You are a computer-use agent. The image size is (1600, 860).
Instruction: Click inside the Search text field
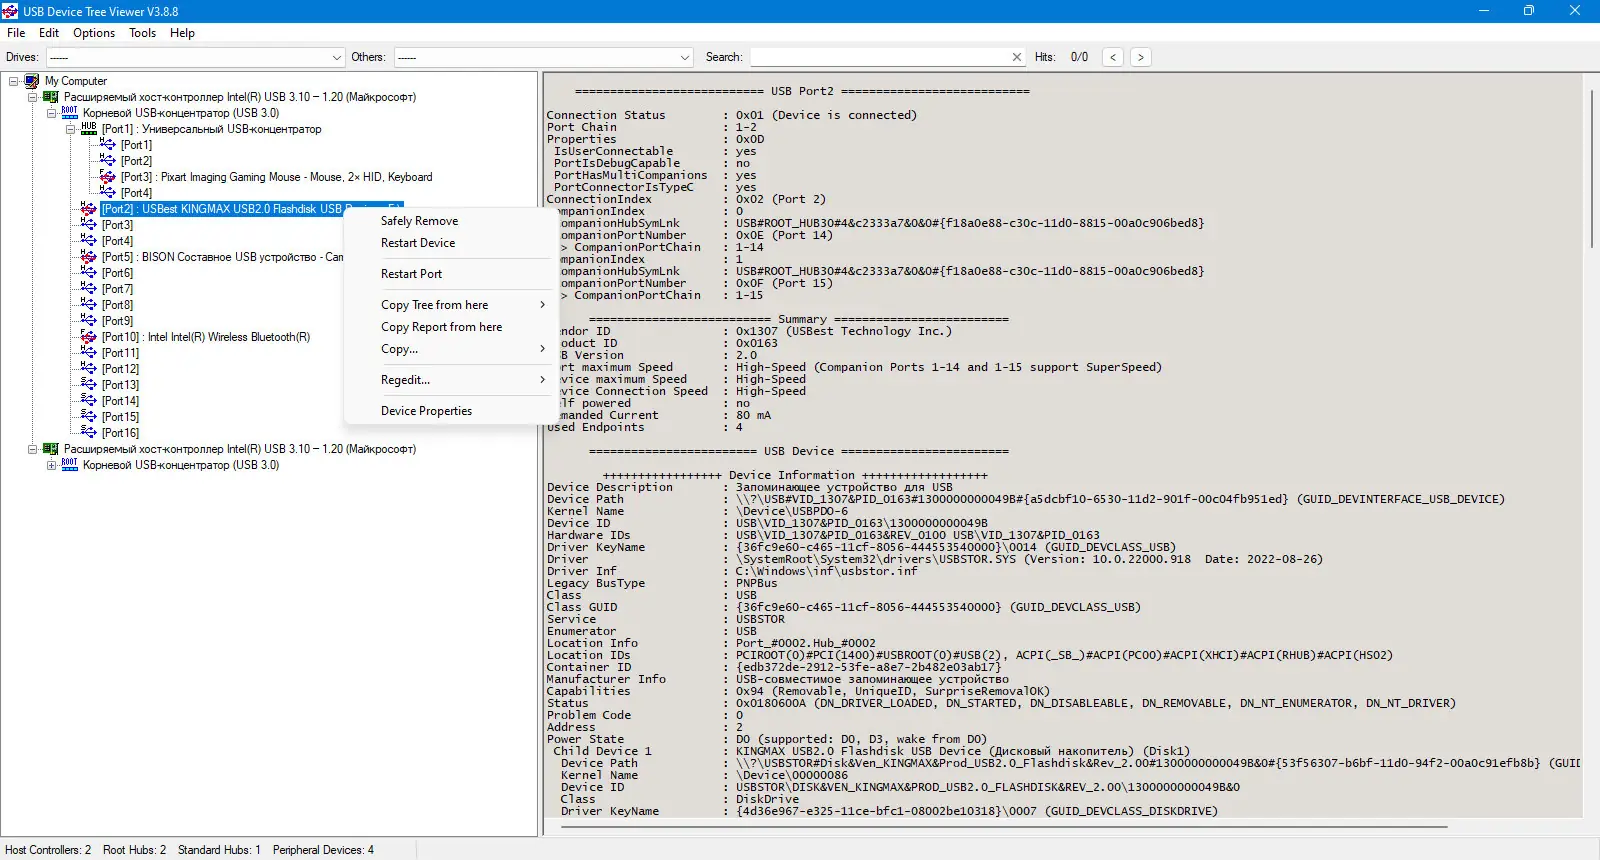(x=881, y=57)
